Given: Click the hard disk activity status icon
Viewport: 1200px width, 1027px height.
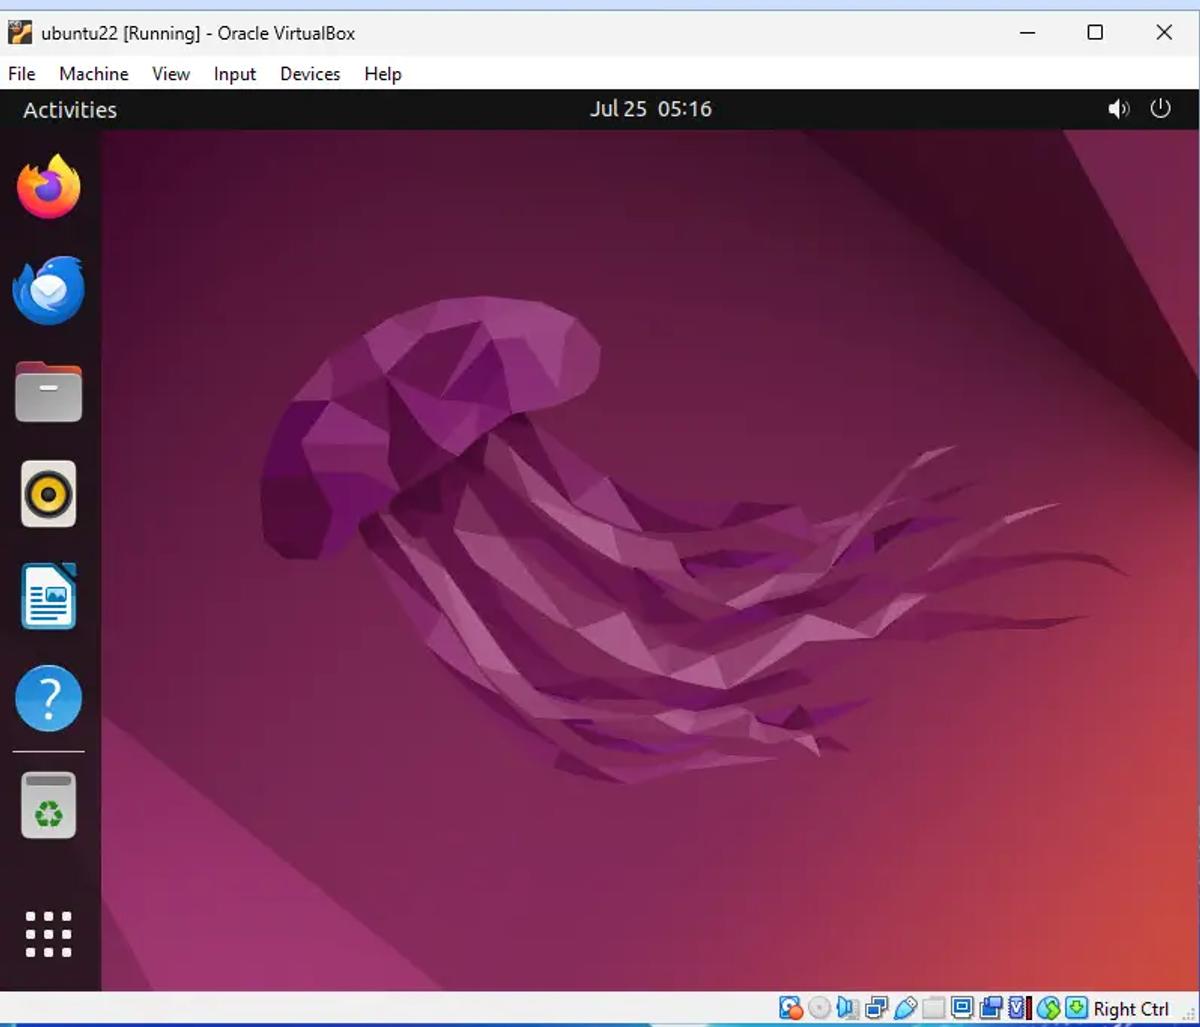Looking at the screenshot, I should 791,1008.
